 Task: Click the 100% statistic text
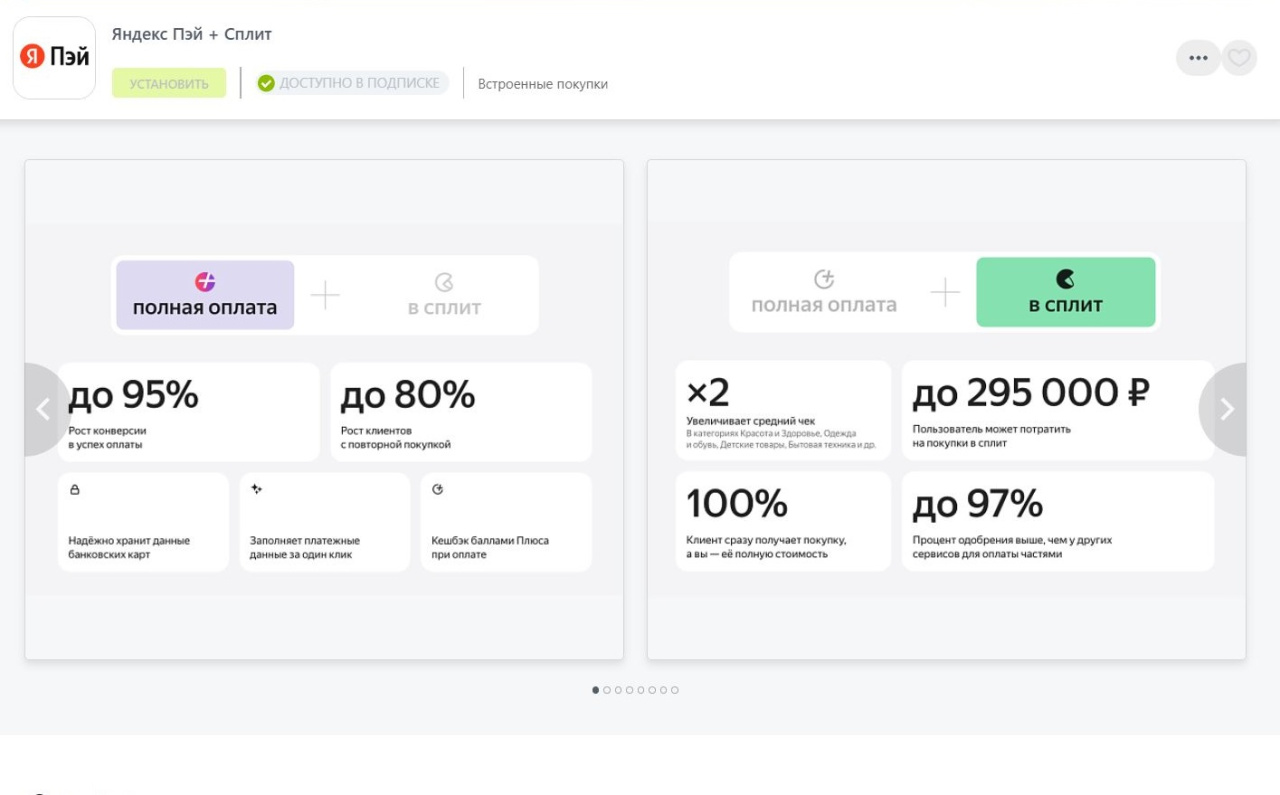pyautogui.click(x=737, y=504)
